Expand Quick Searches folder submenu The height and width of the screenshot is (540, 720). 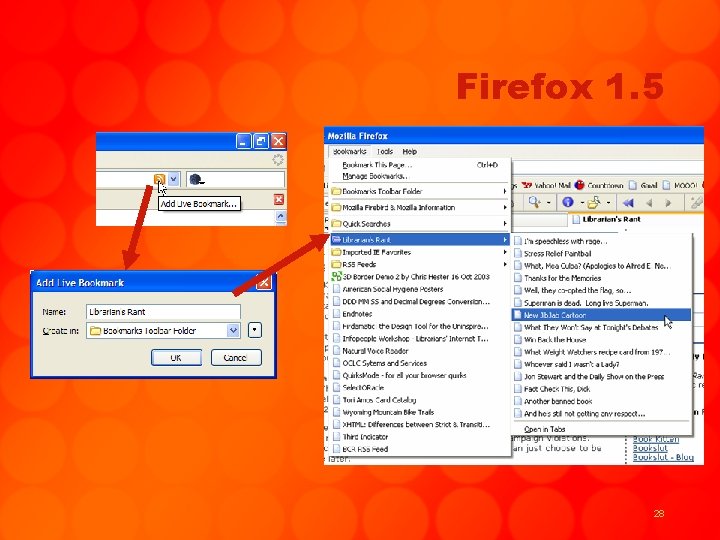point(419,224)
